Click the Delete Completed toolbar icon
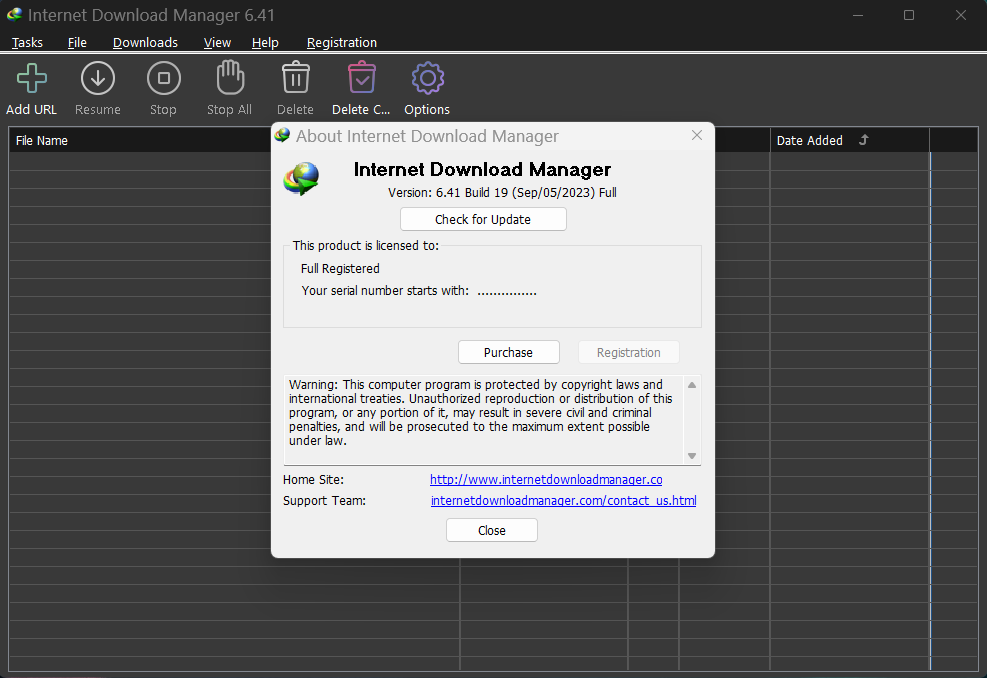Image resolution: width=987 pixels, height=678 pixels. pos(361,77)
